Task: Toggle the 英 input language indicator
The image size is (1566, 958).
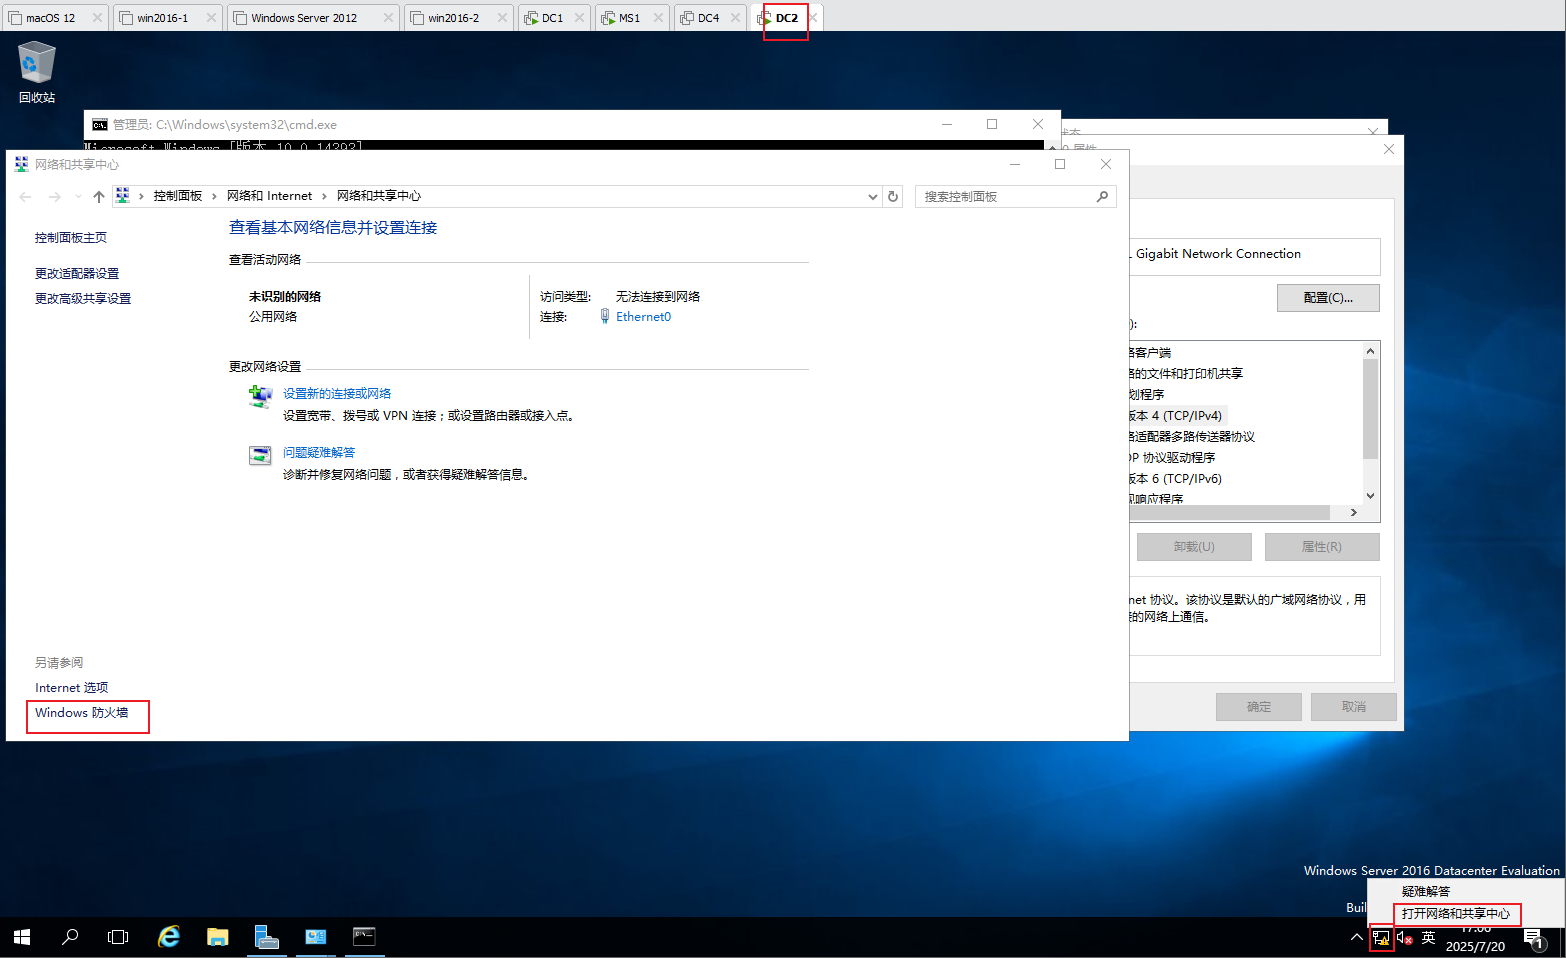Action: pos(1428,938)
